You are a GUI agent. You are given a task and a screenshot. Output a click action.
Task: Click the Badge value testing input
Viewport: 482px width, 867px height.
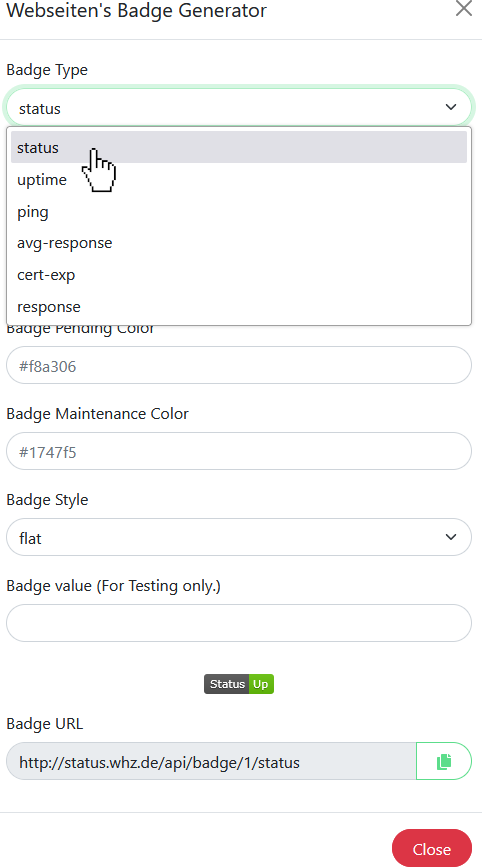click(239, 623)
